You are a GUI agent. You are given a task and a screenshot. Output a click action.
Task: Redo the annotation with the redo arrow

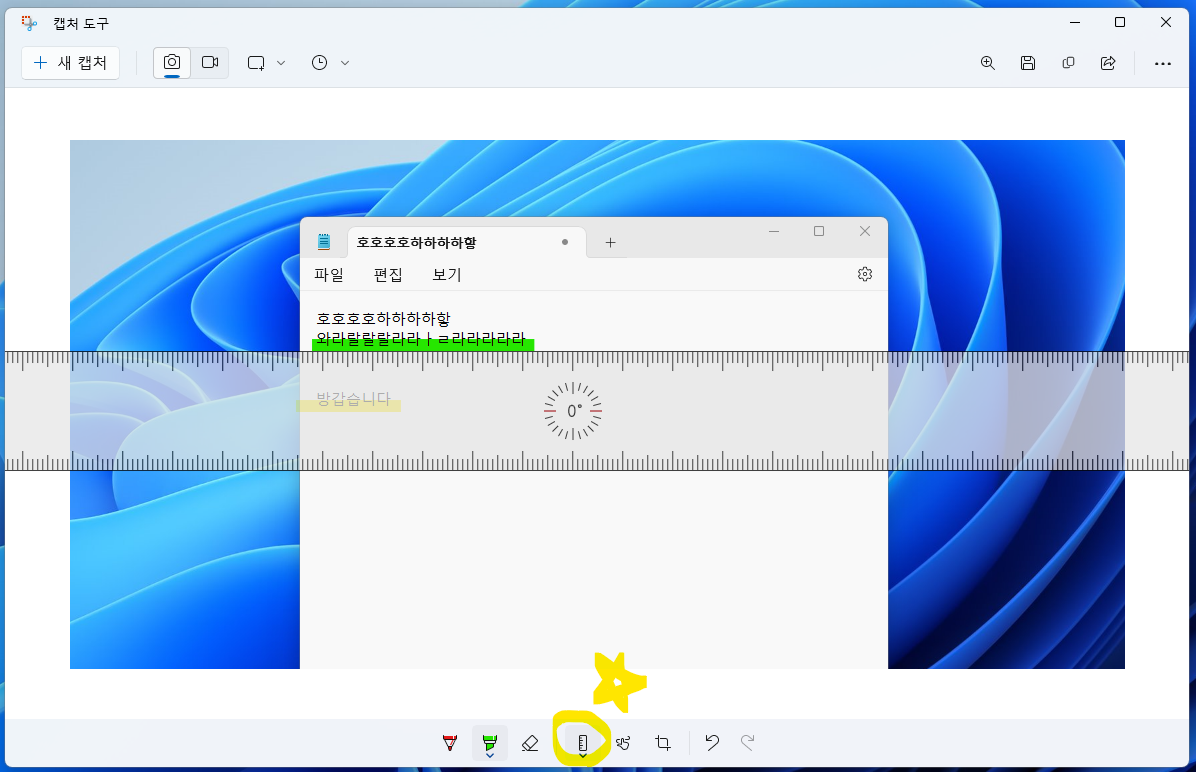[x=748, y=742]
